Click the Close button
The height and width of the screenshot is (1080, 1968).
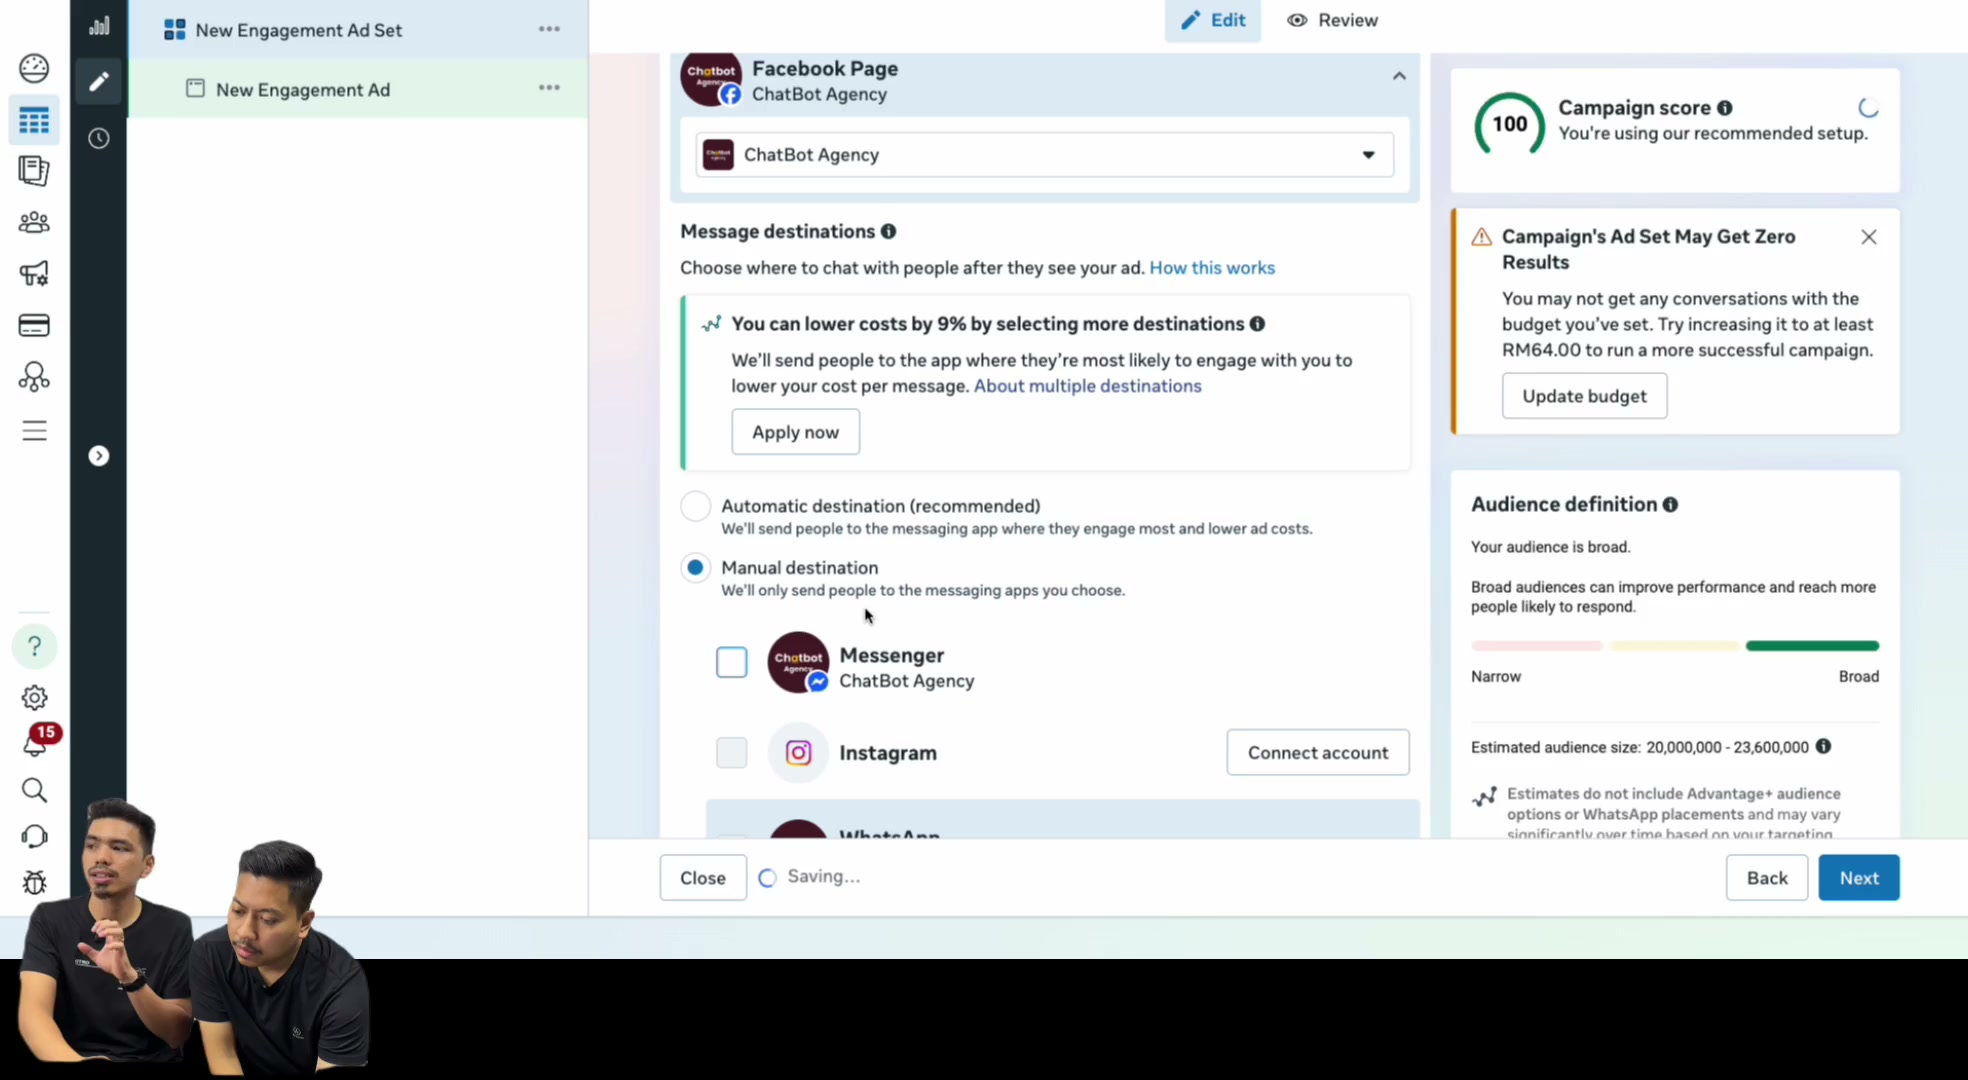[702, 878]
